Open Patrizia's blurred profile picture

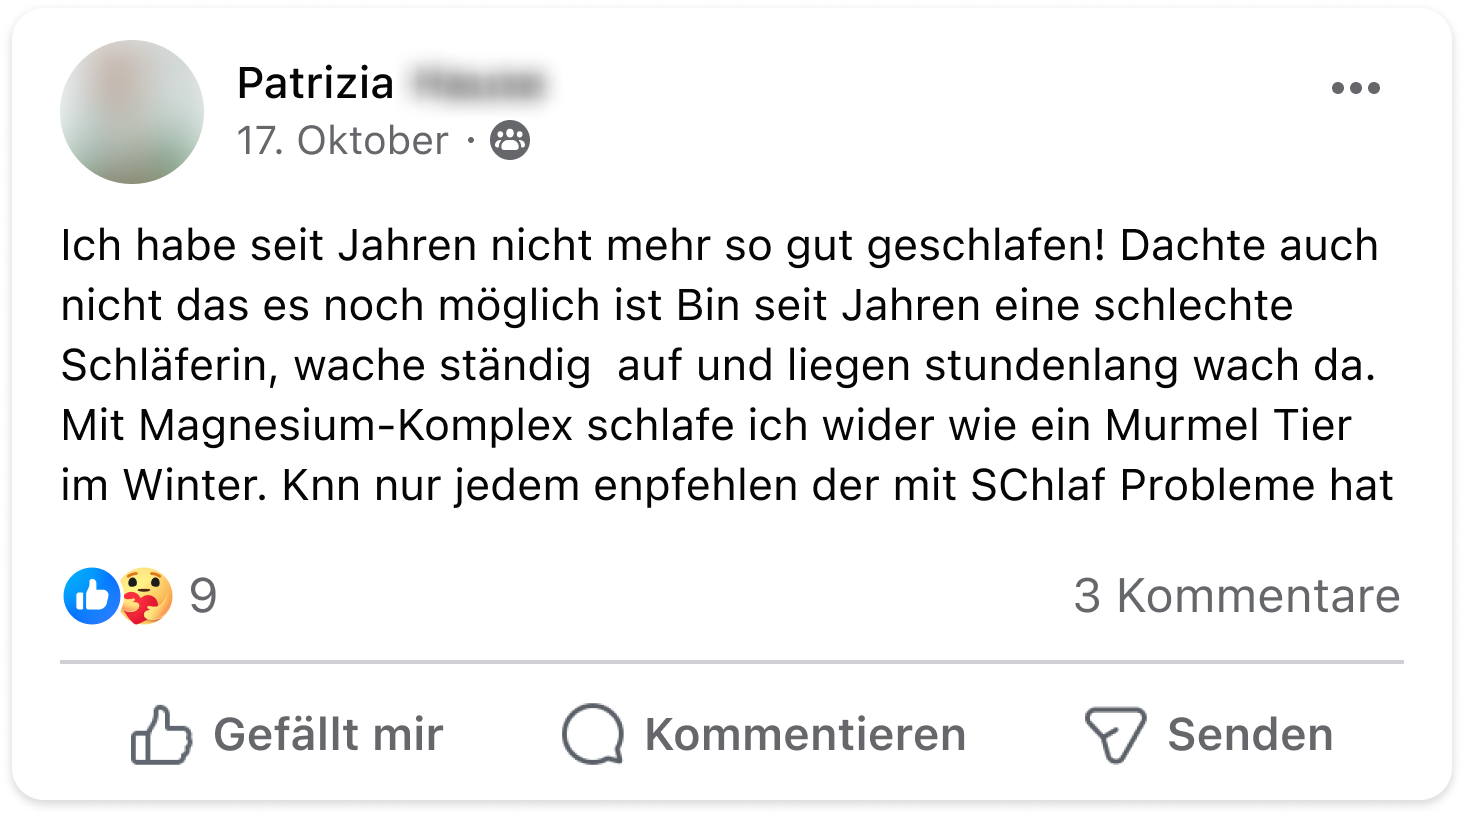point(132,112)
